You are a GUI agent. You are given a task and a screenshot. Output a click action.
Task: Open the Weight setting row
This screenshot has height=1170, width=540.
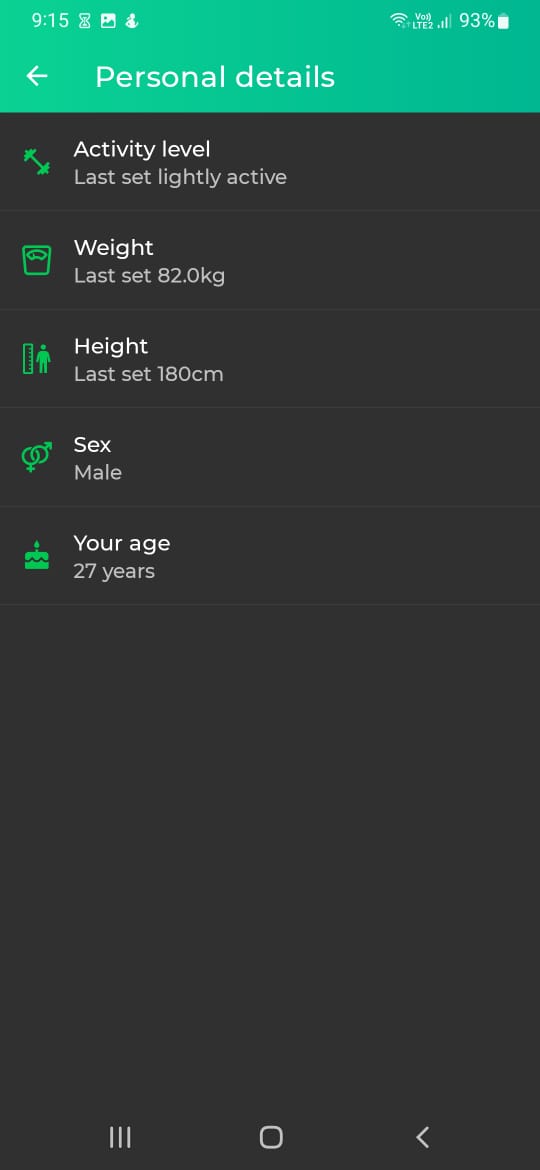coord(270,260)
